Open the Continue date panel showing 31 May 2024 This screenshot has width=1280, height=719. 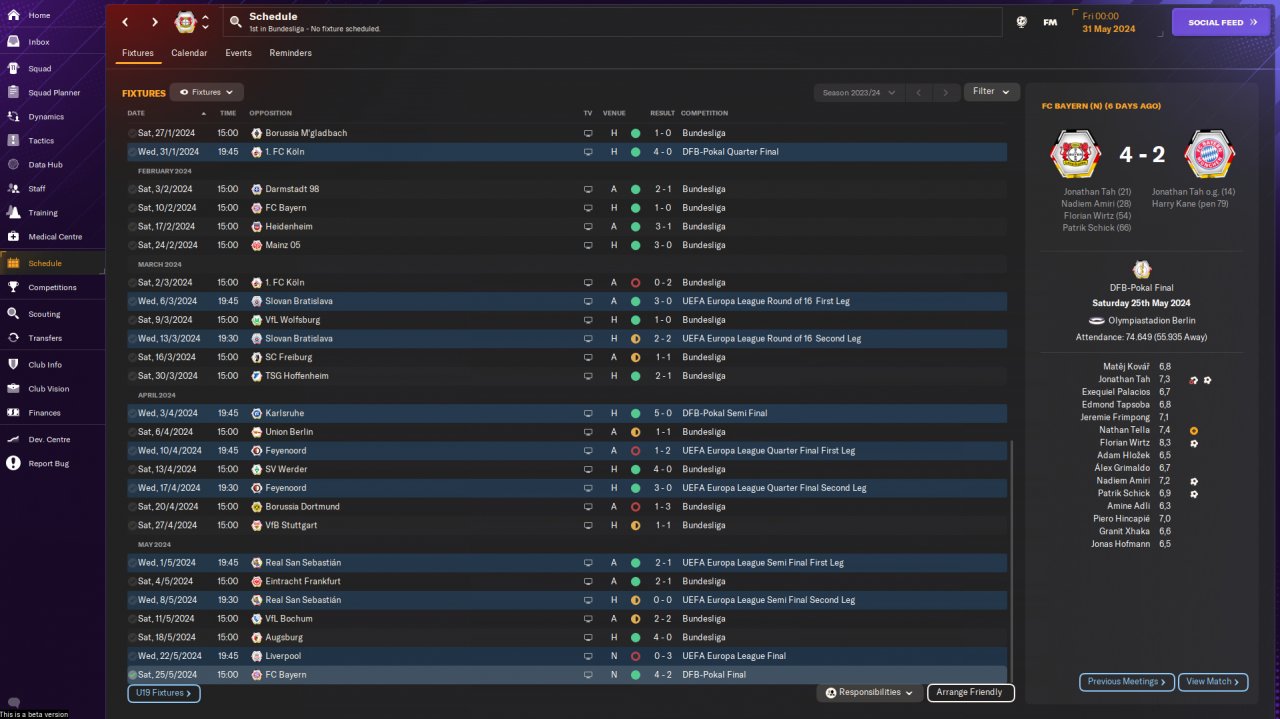[x=1115, y=22]
